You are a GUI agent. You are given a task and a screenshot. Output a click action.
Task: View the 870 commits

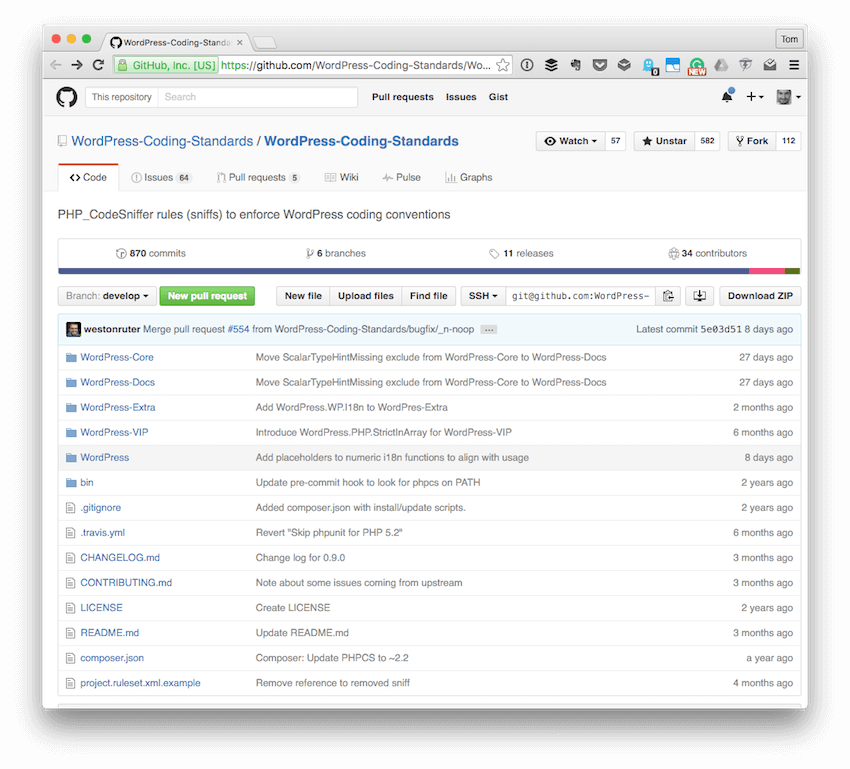[151, 253]
